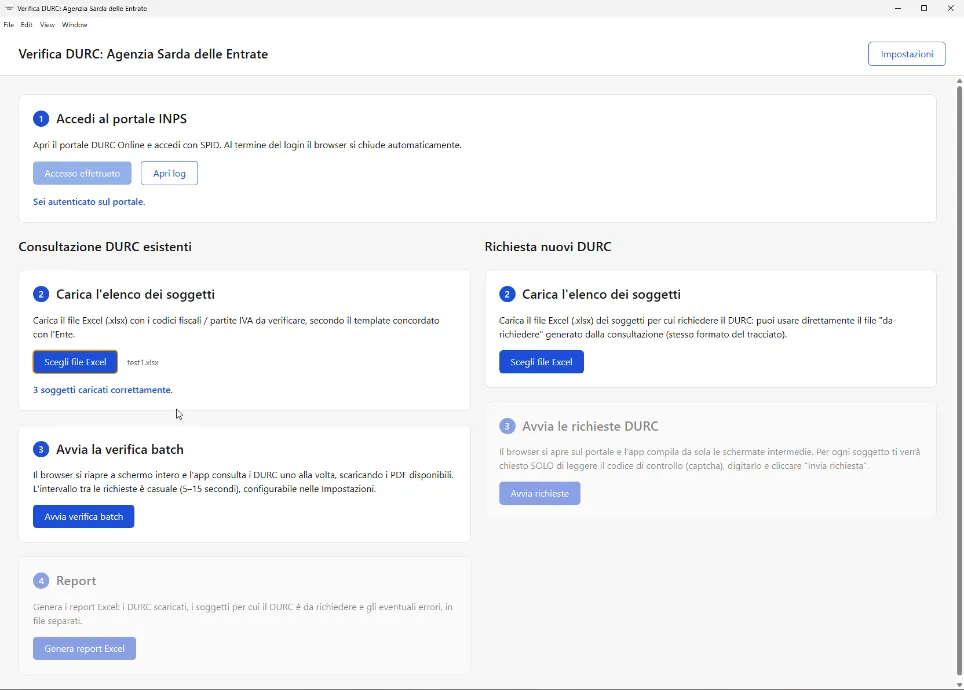Click the 'Avvia le richieste DURC' heading
The image size is (964, 690).
pyautogui.click(x=590, y=426)
